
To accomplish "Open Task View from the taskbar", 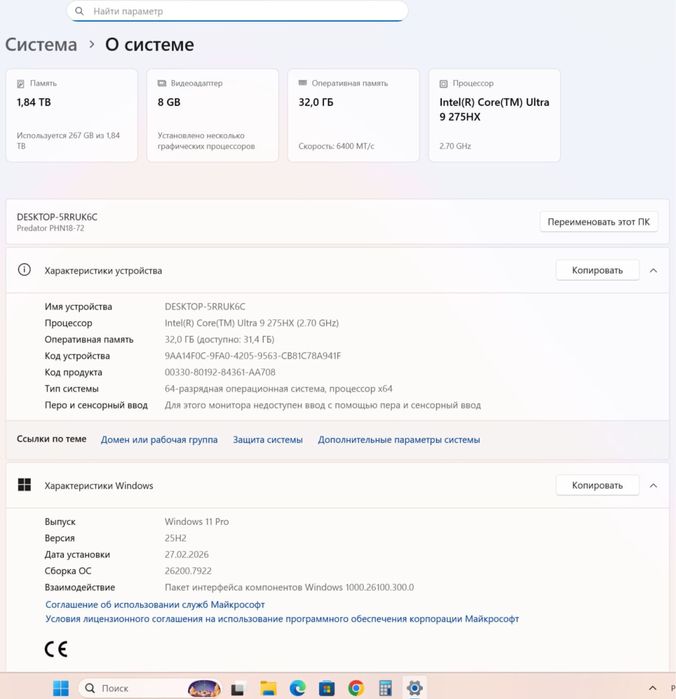I will pyautogui.click(x=237, y=689).
